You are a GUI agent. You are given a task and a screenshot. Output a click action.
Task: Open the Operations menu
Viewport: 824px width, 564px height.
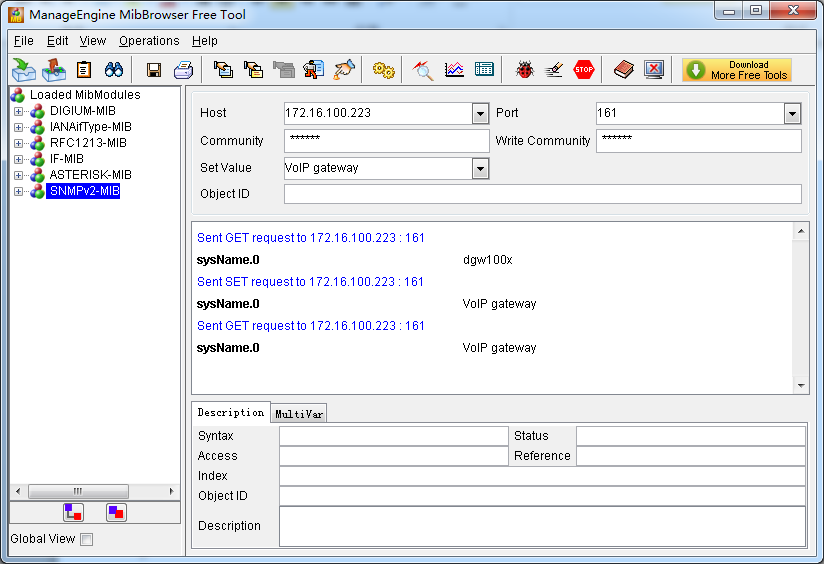[149, 41]
